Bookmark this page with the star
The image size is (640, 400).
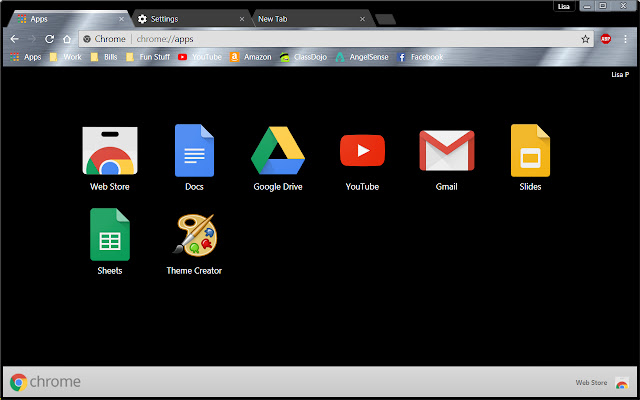click(585, 39)
